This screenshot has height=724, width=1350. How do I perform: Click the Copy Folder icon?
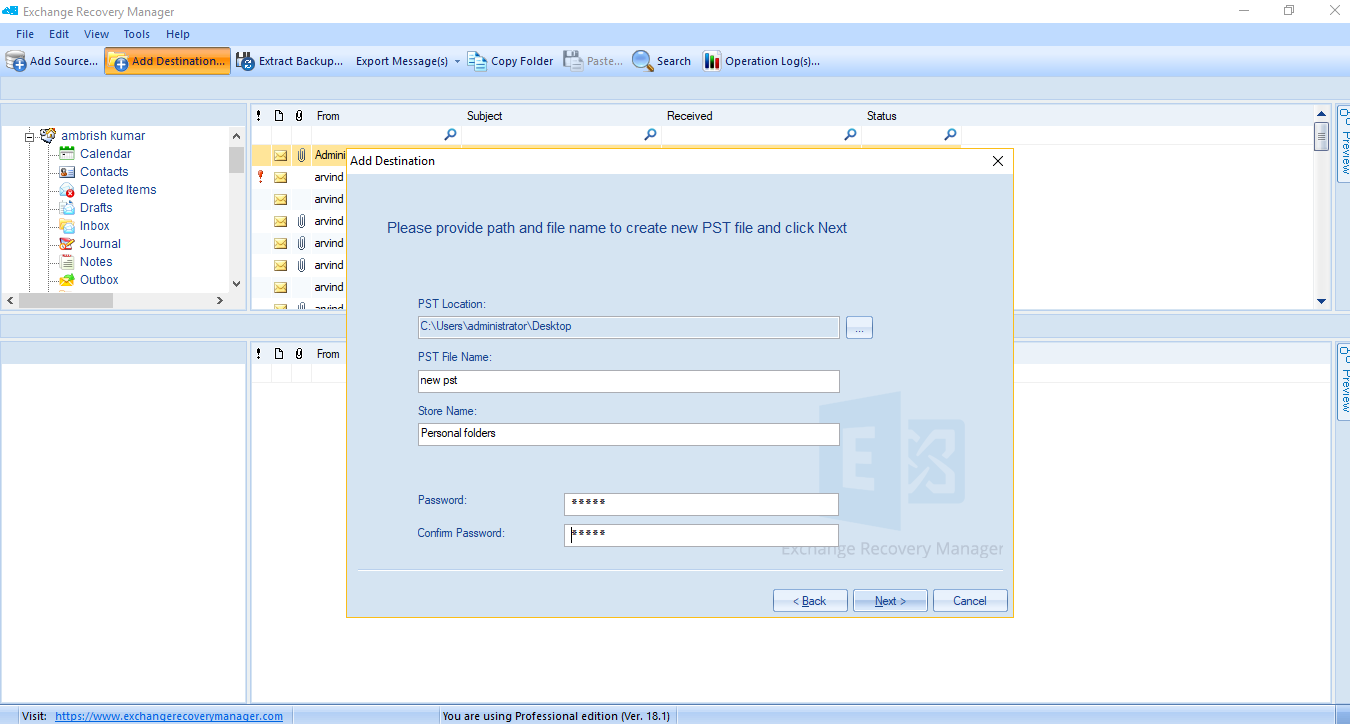coord(477,61)
